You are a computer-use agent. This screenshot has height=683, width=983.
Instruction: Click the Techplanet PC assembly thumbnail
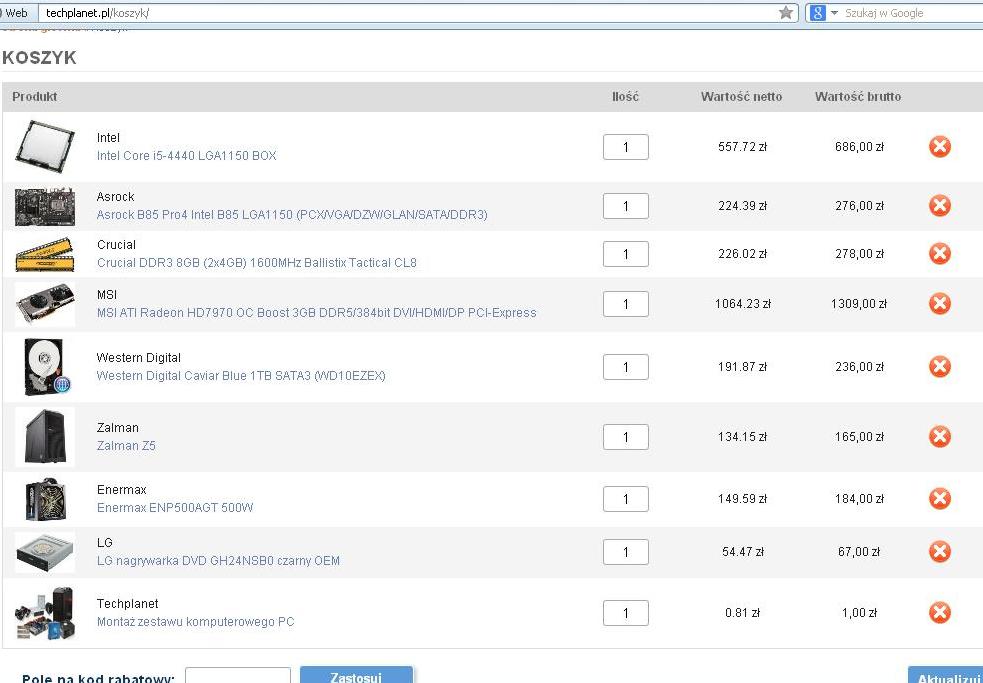[x=44, y=613]
